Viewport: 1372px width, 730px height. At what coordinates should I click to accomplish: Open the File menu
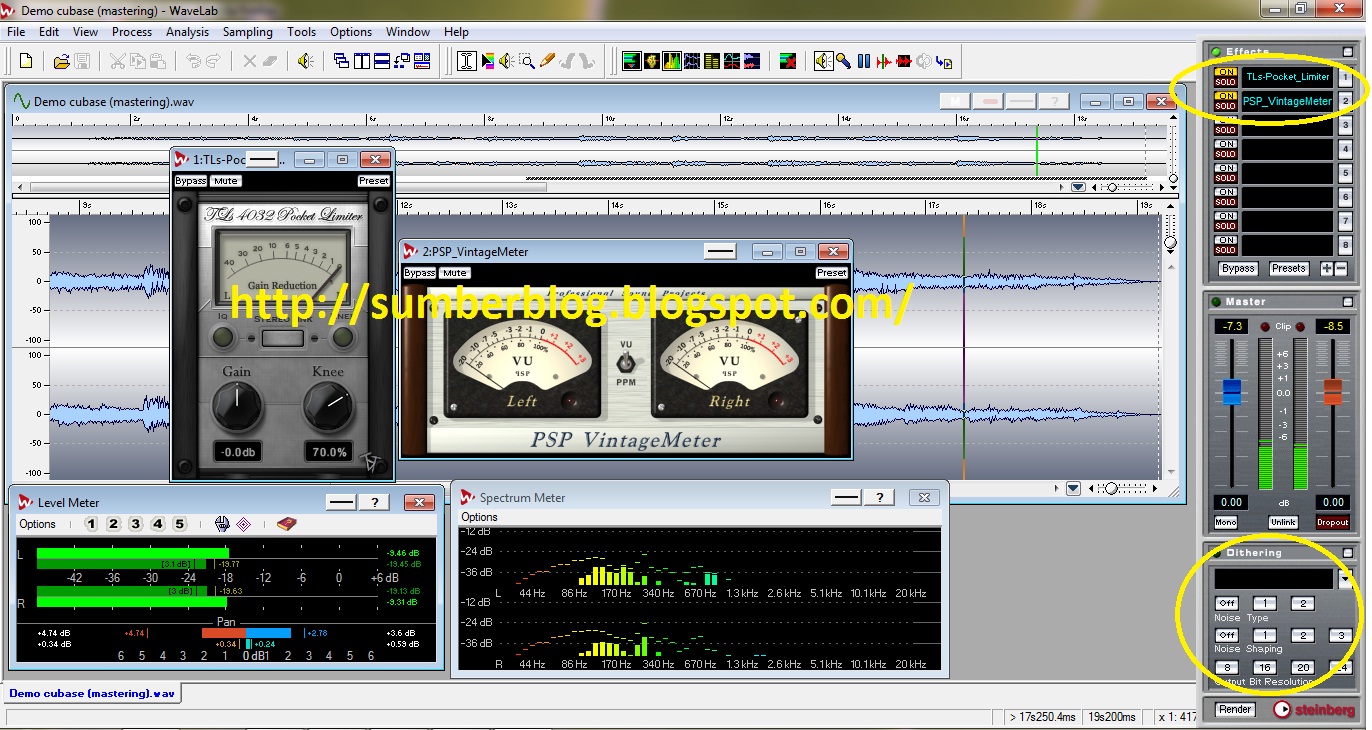pos(16,32)
